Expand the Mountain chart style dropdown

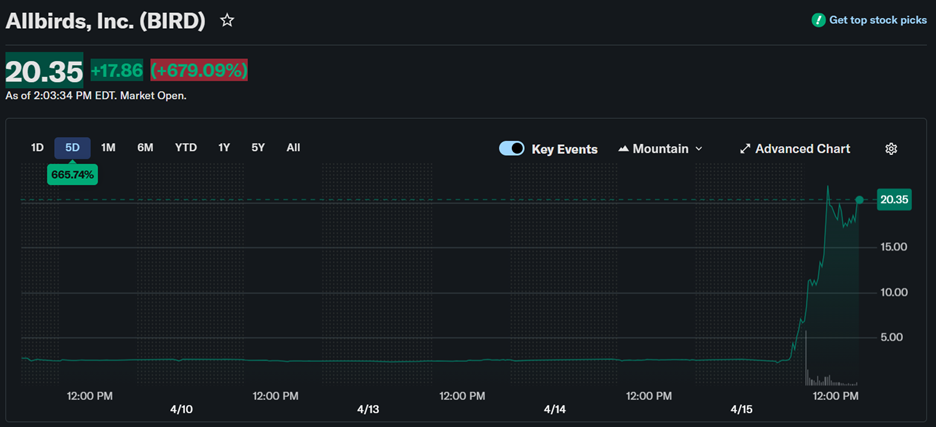pos(698,149)
